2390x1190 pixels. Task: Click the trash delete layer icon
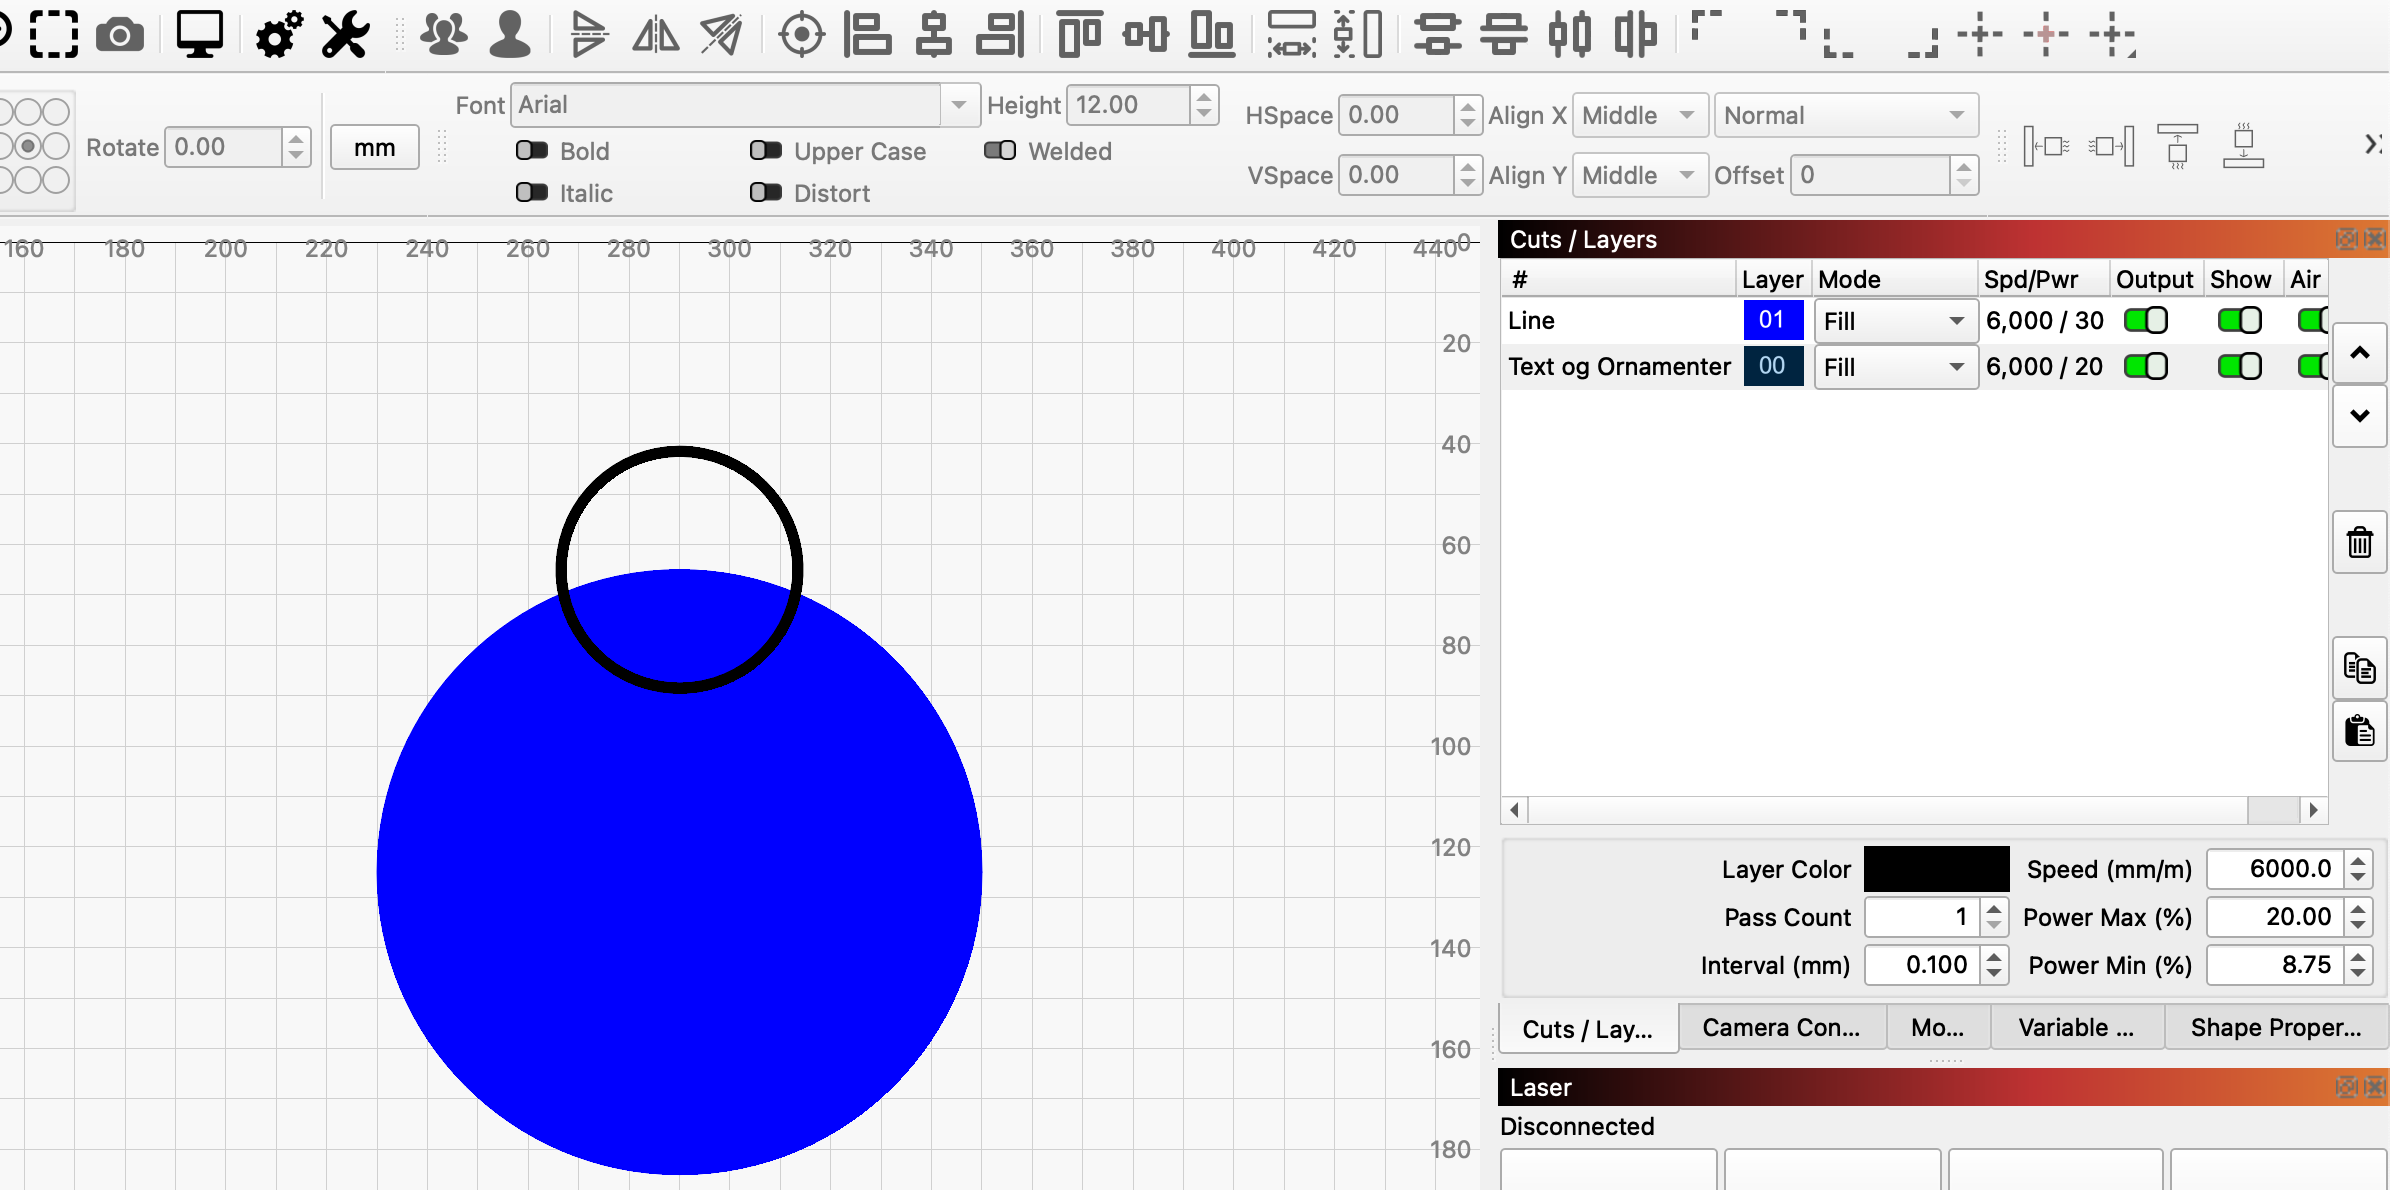coord(2359,543)
